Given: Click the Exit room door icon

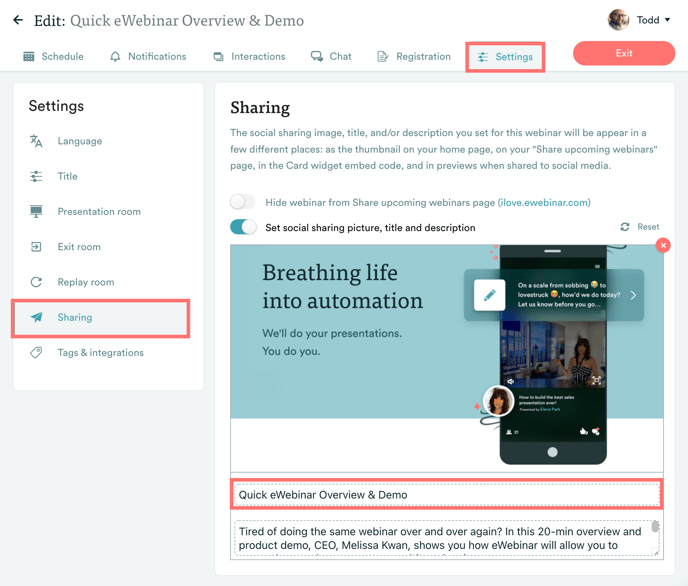Looking at the screenshot, I should pos(36,247).
